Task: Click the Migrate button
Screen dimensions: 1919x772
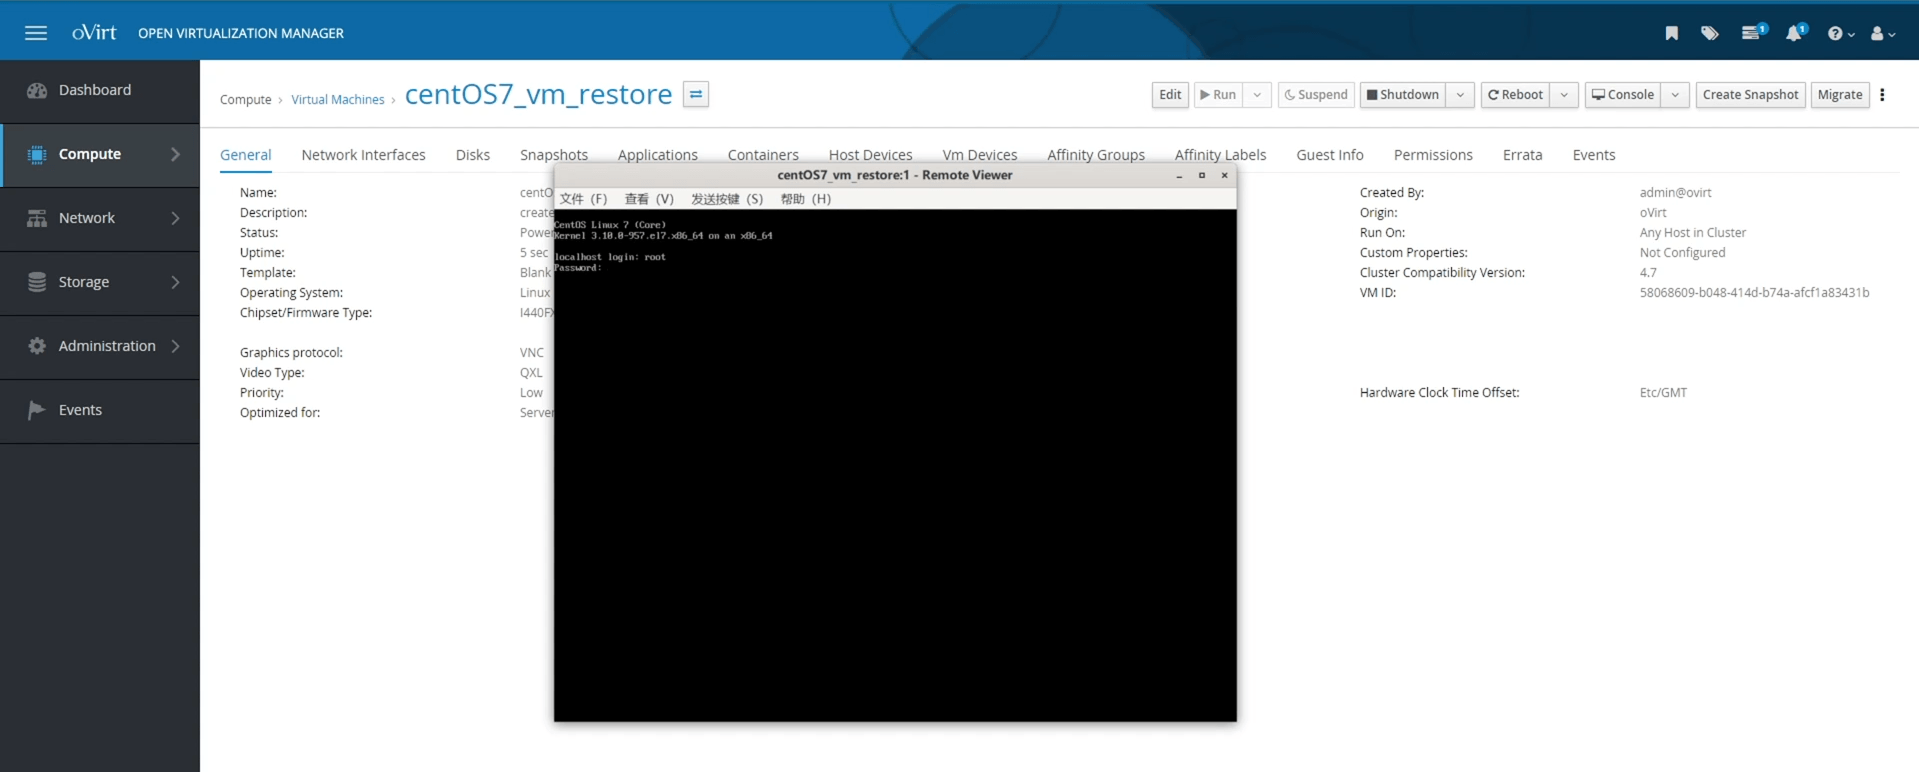Action: pyautogui.click(x=1840, y=95)
